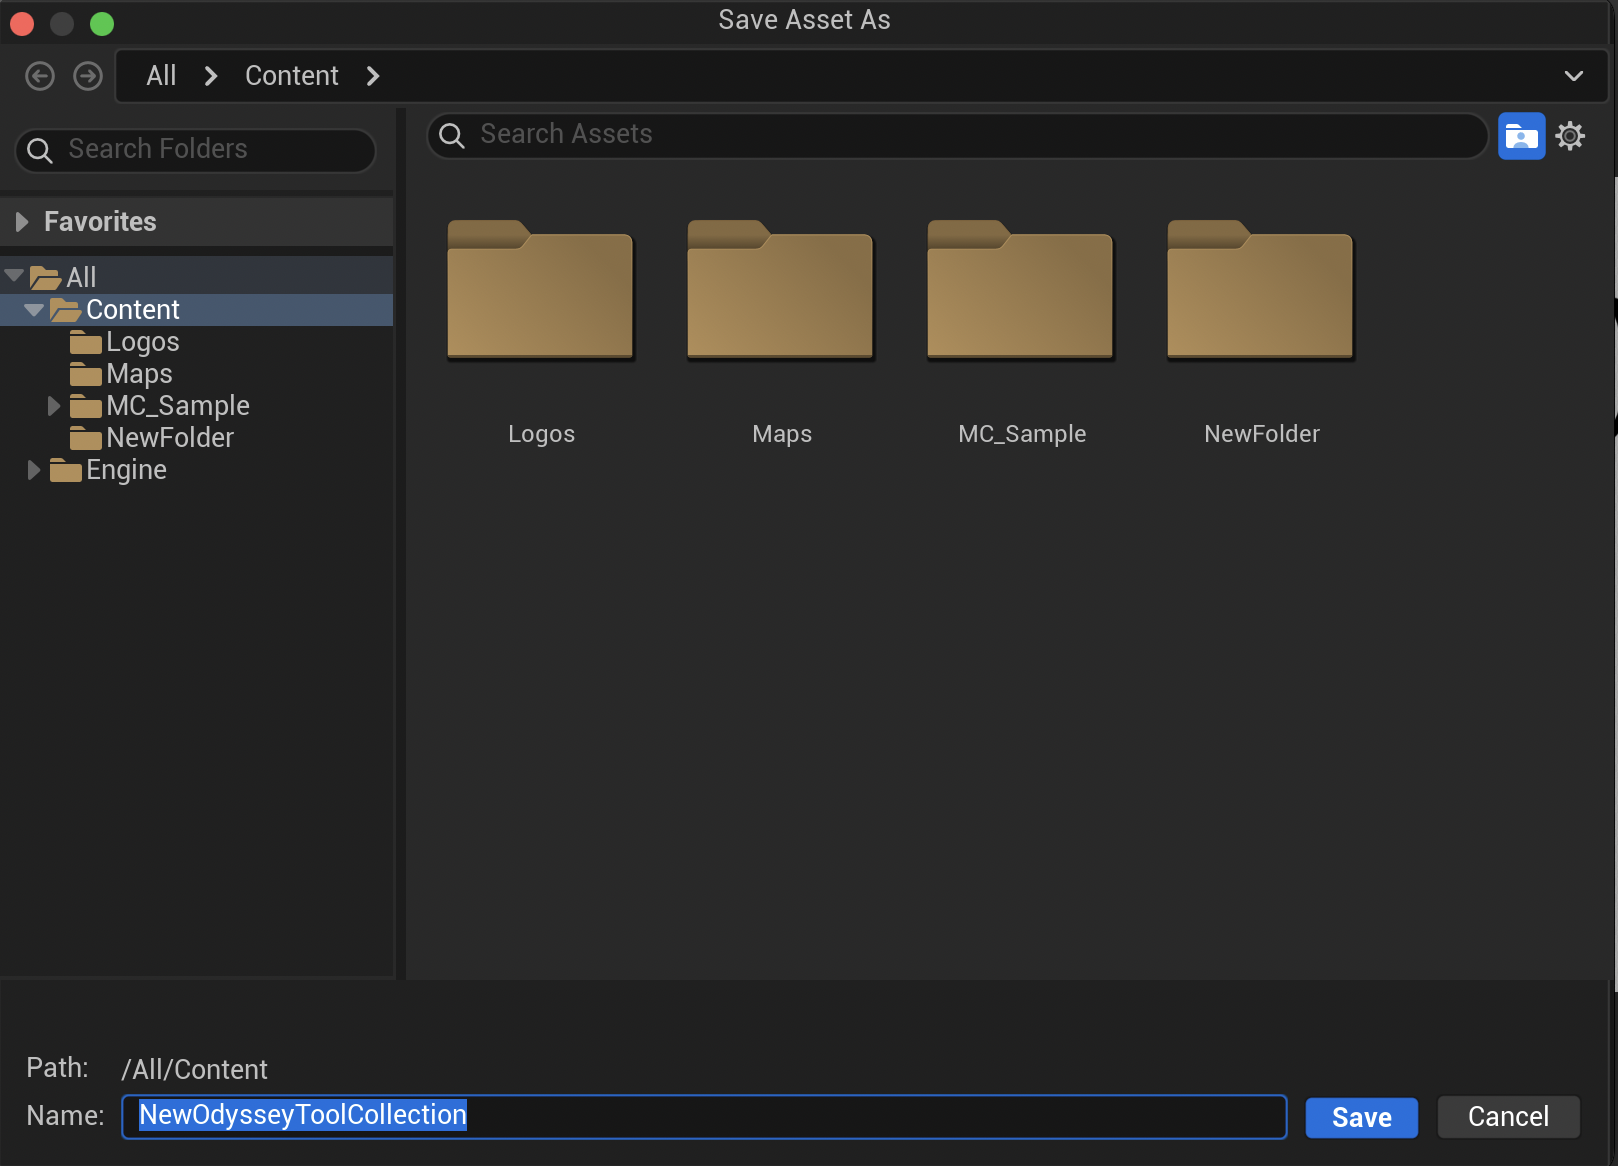The width and height of the screenshot is (1618, 1166).
Task: Click inside the asset Name field
Action: click(700, 1116)
